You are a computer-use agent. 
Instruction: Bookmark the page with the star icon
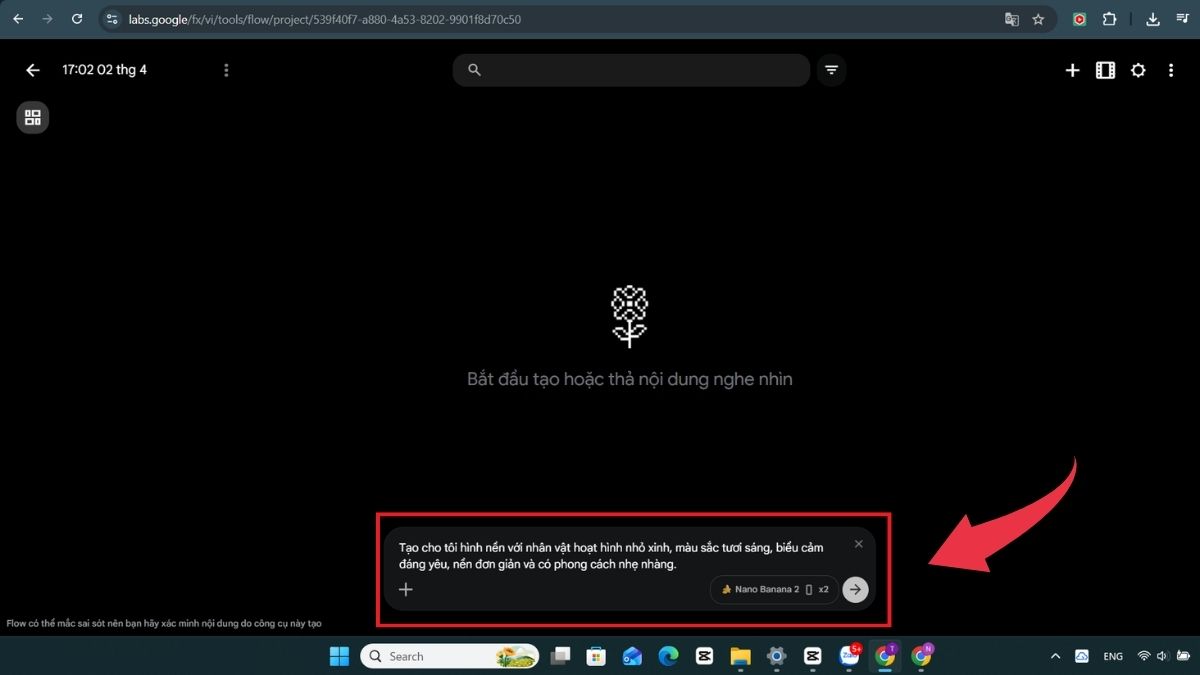1038,18
